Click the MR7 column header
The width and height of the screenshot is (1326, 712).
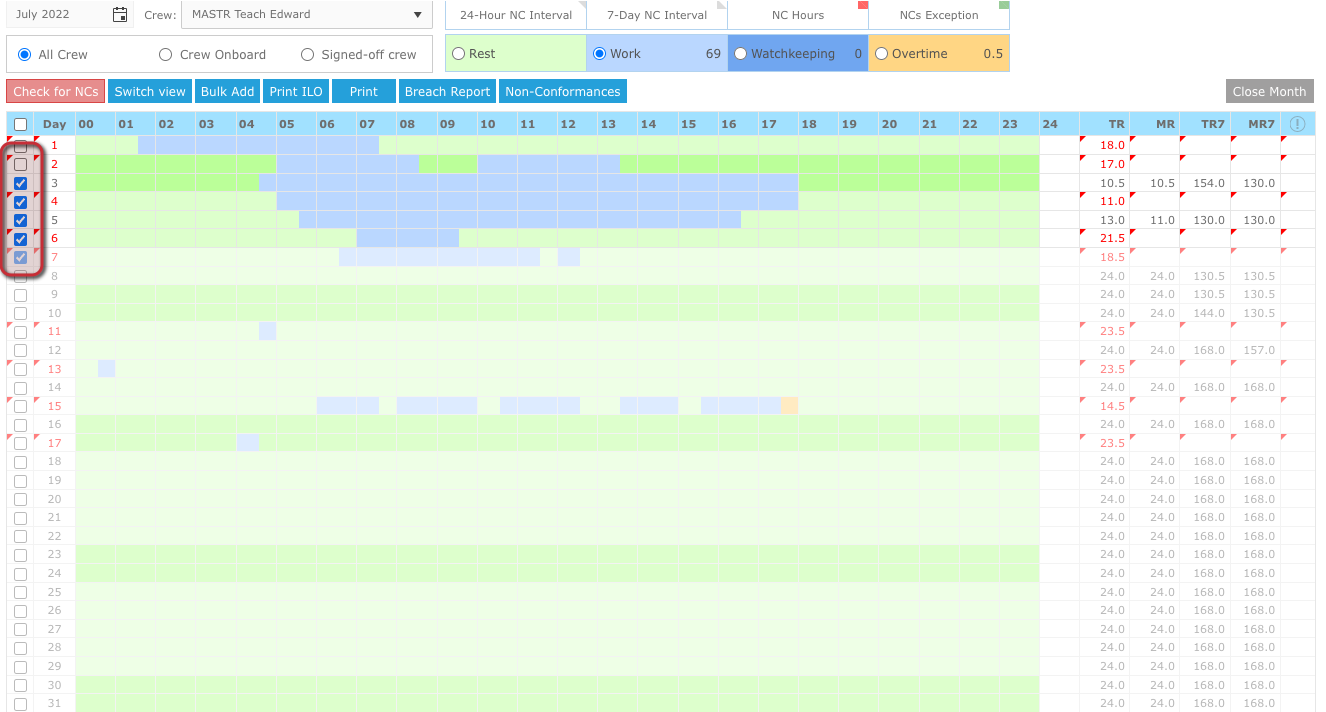pyautogui.click(x=1255, y=124)
